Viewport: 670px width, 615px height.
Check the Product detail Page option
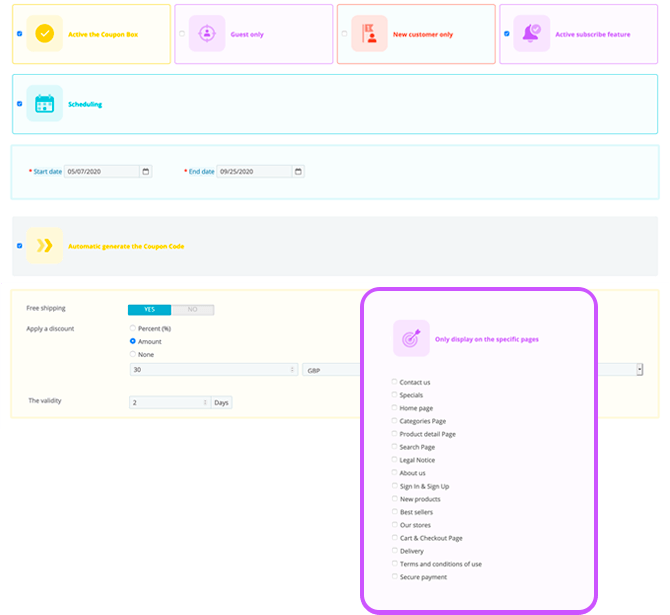click(394, 433)
